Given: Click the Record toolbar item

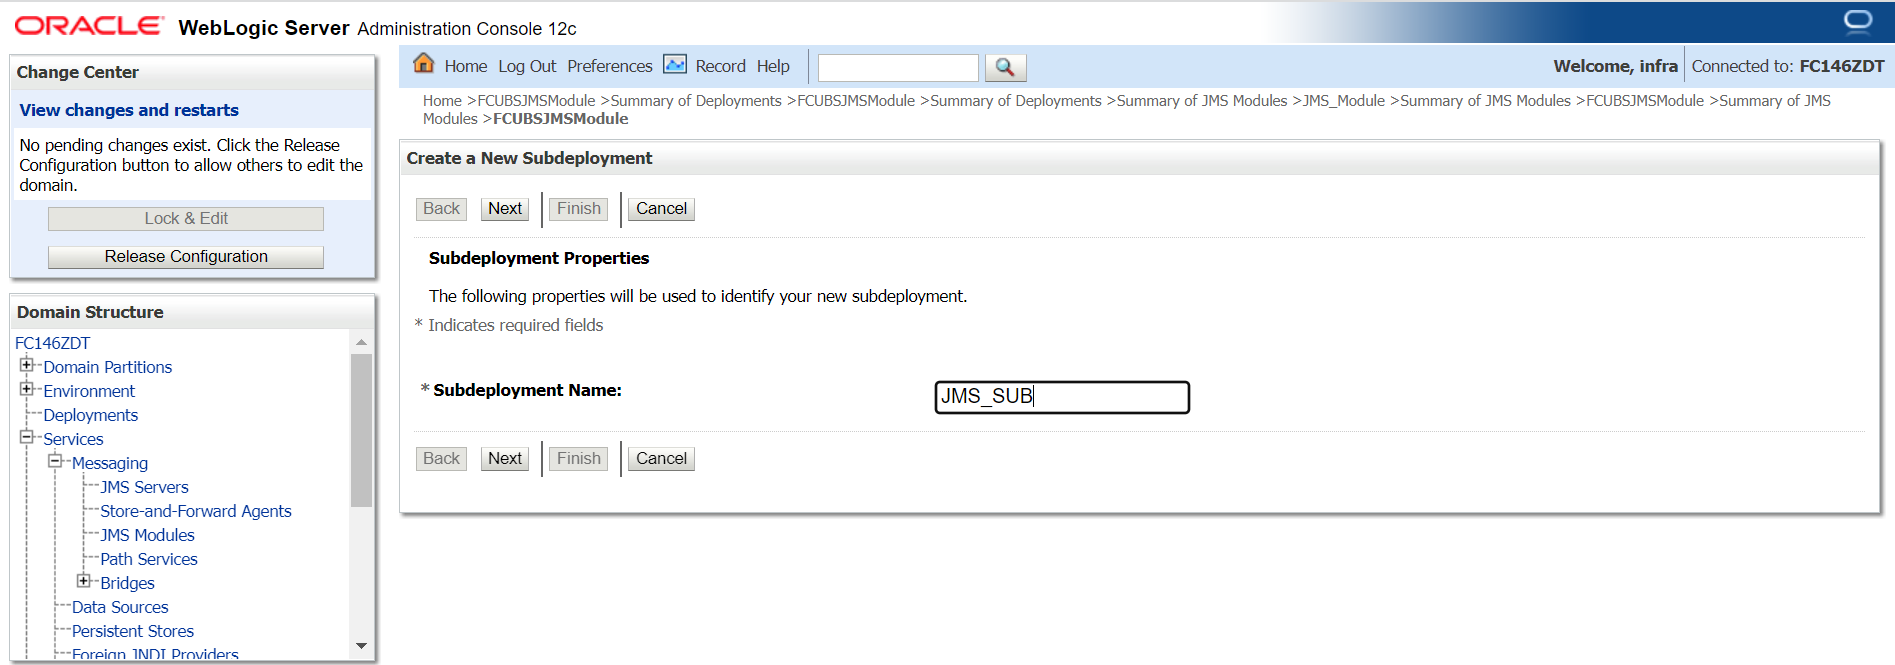Looking at the screenshot, I should (720, 66).
